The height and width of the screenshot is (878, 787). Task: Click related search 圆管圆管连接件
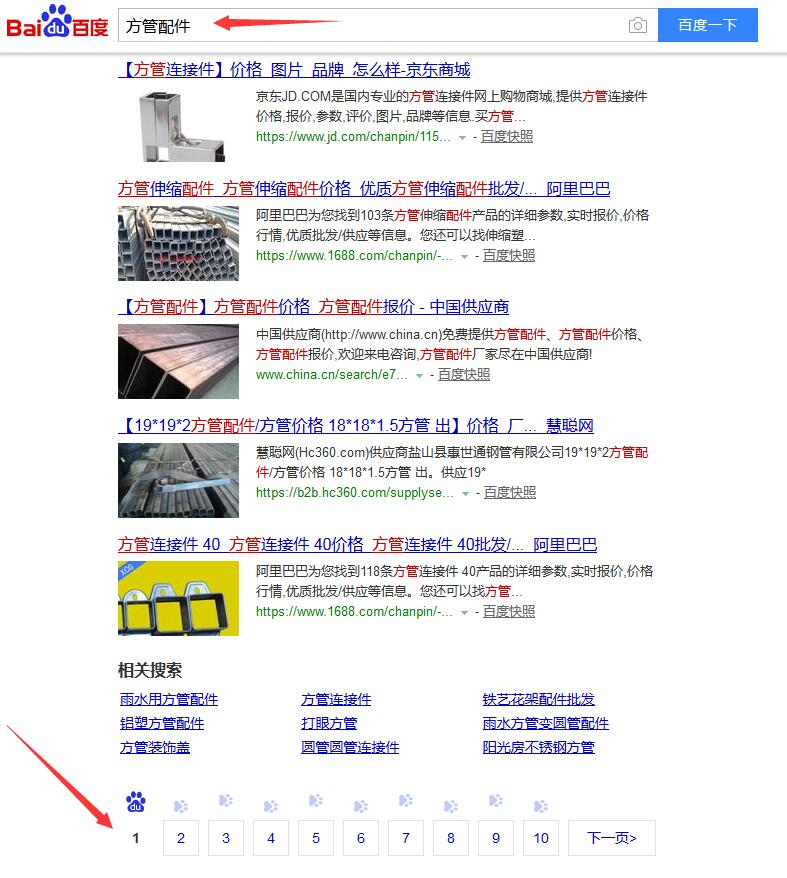[350, 747]
